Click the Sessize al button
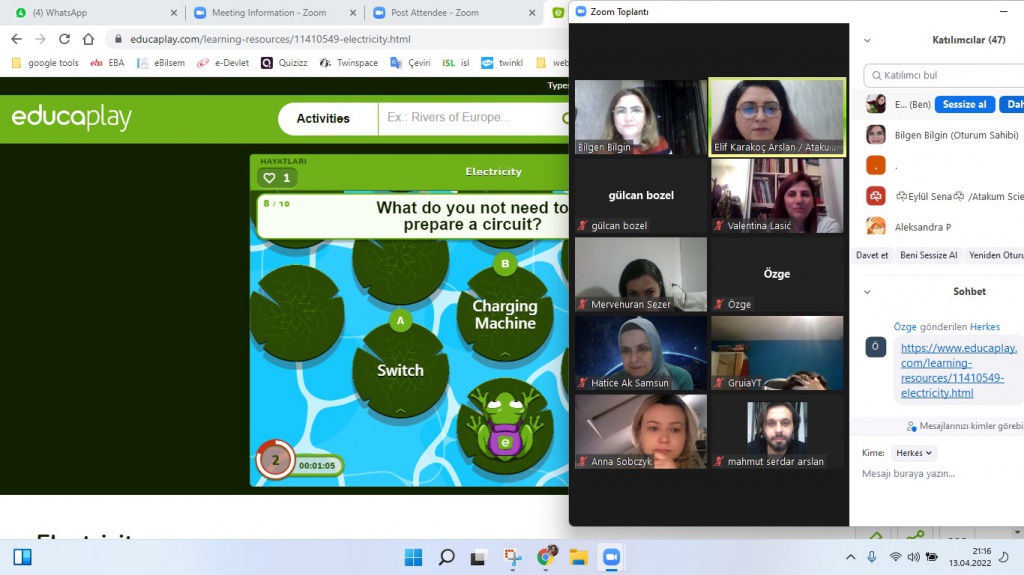1024x575 pixels. click(965, 105)
